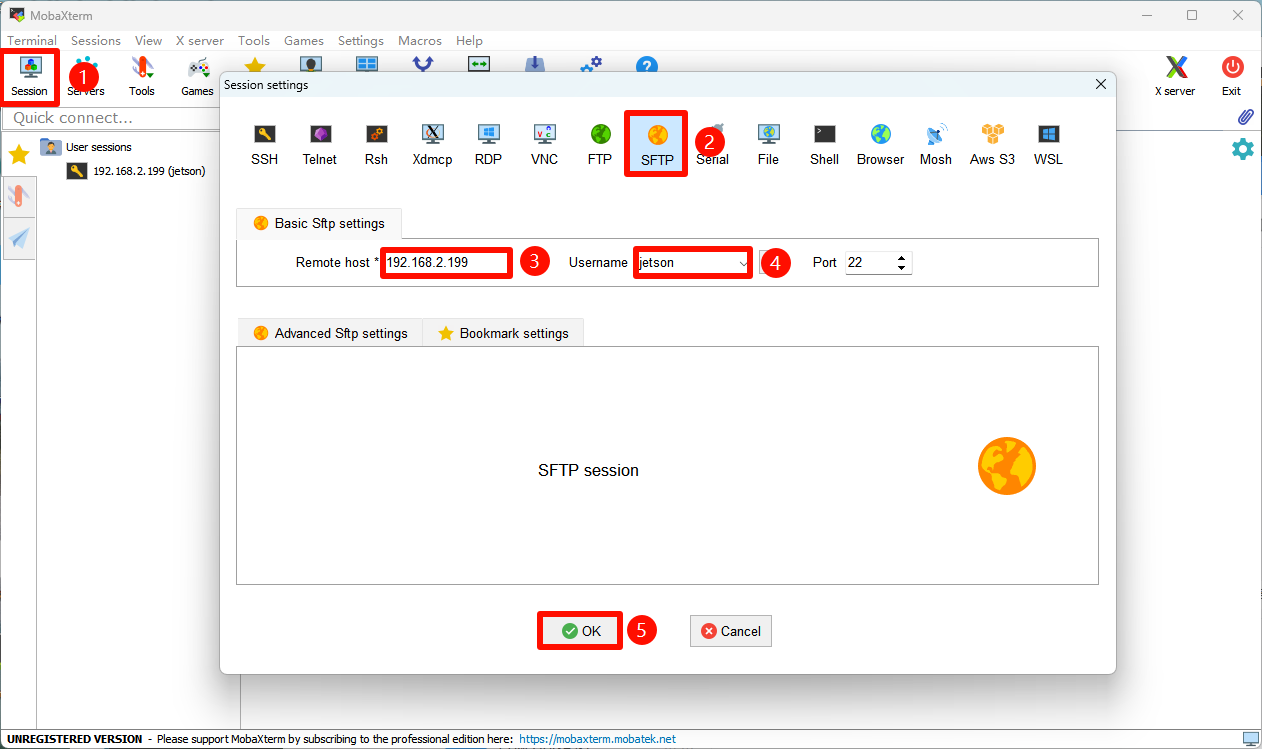Expand the Username dropdown list
The image size is (1262, 749).
coord(743,263)
